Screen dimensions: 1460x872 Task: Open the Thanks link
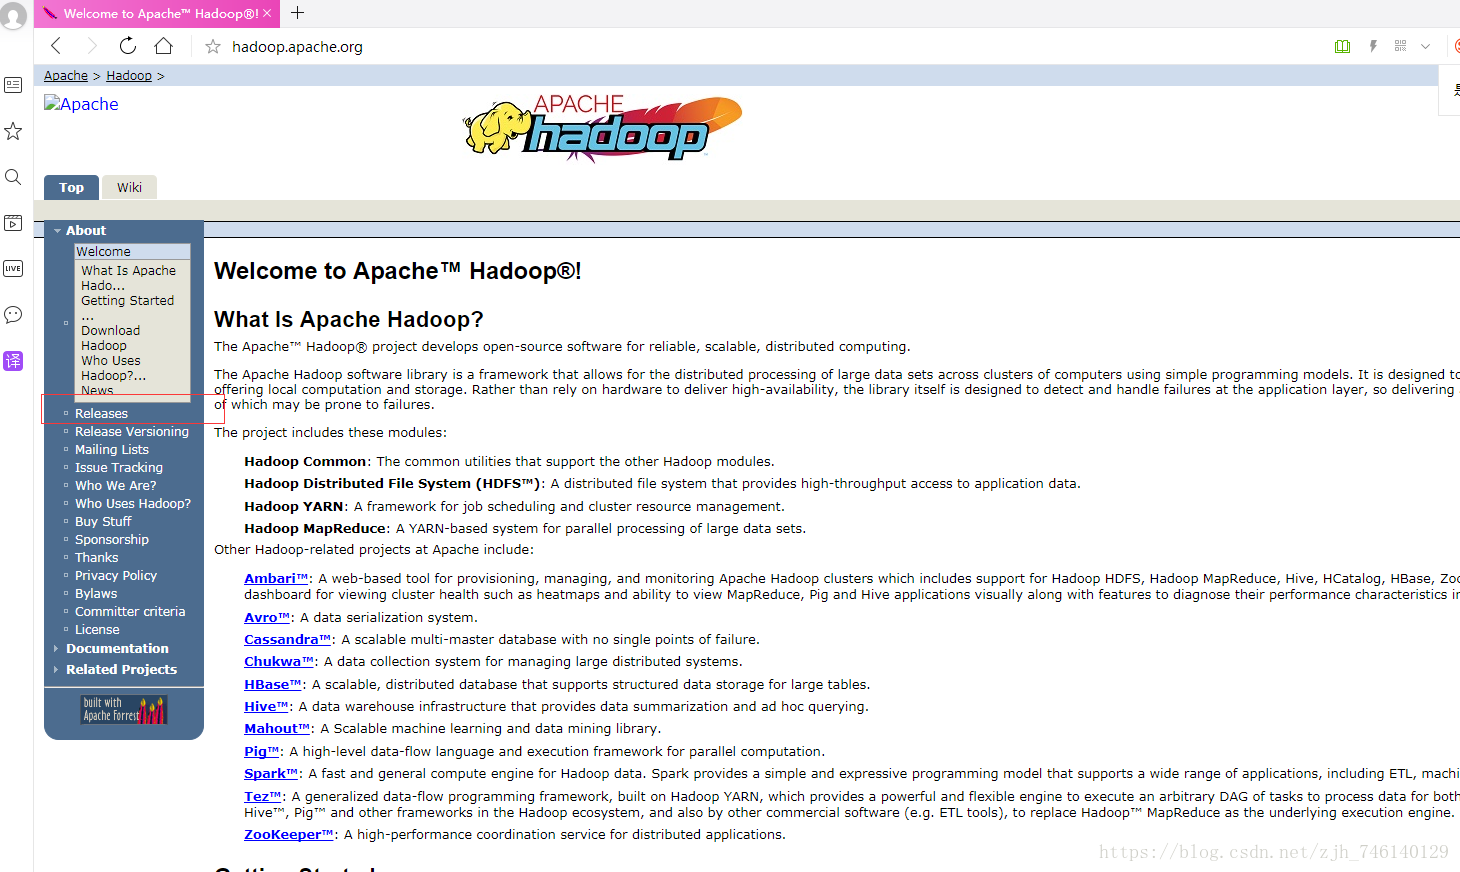(96, 557)
